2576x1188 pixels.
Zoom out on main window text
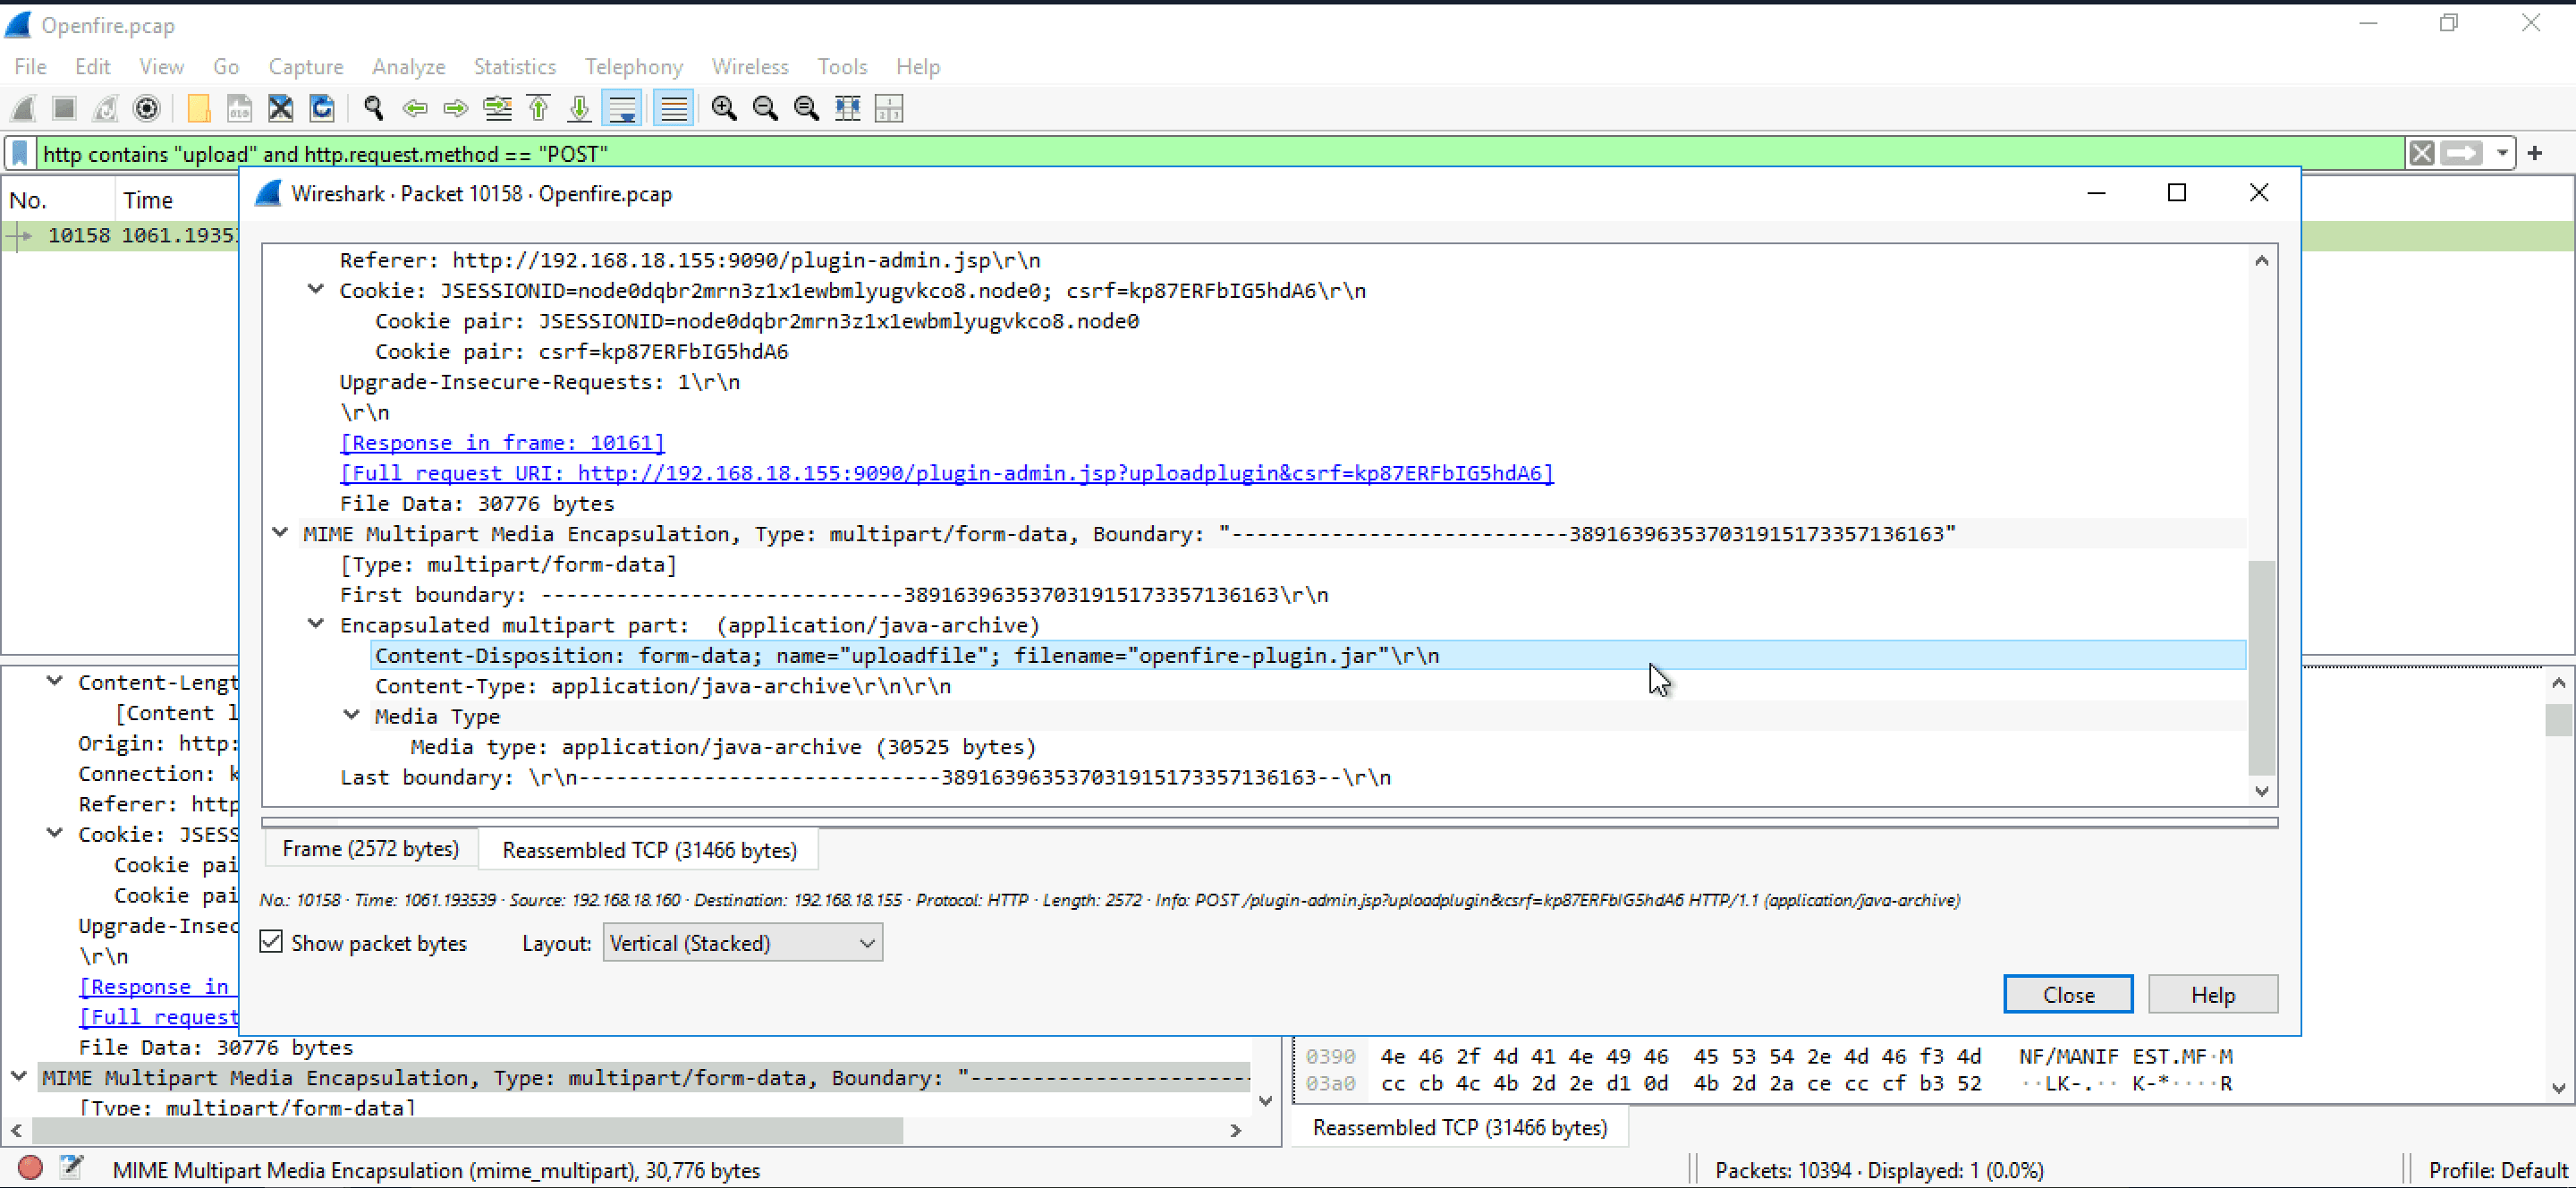click(x=765, y=108)
